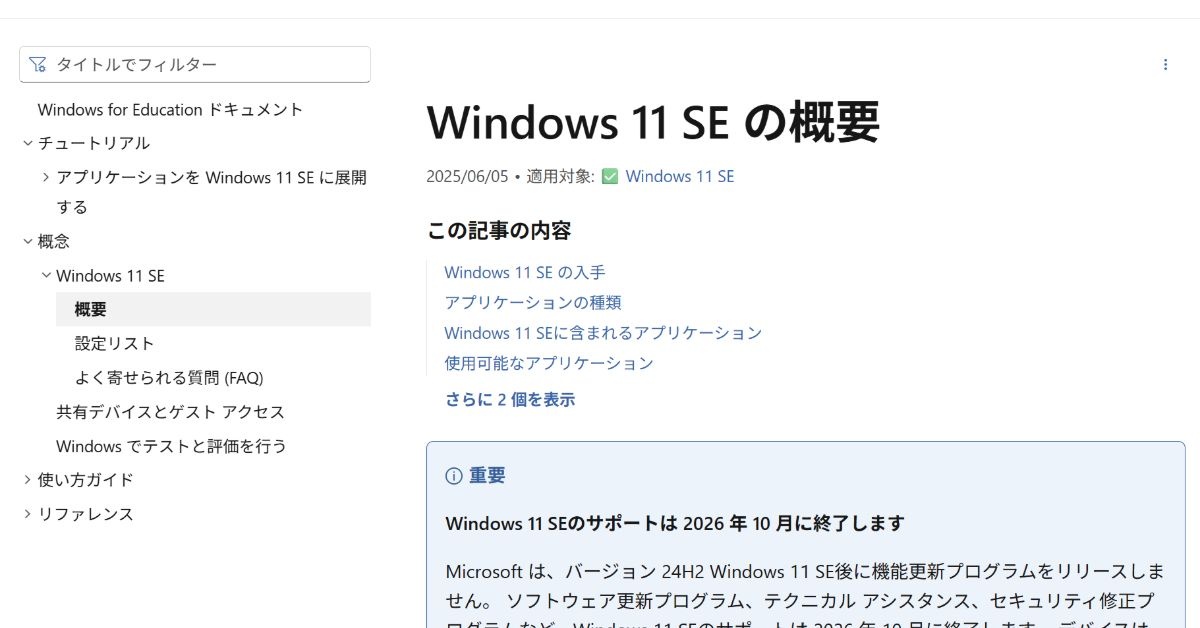Jump to 使用可能なアプリケーション section

click(548, 363)
